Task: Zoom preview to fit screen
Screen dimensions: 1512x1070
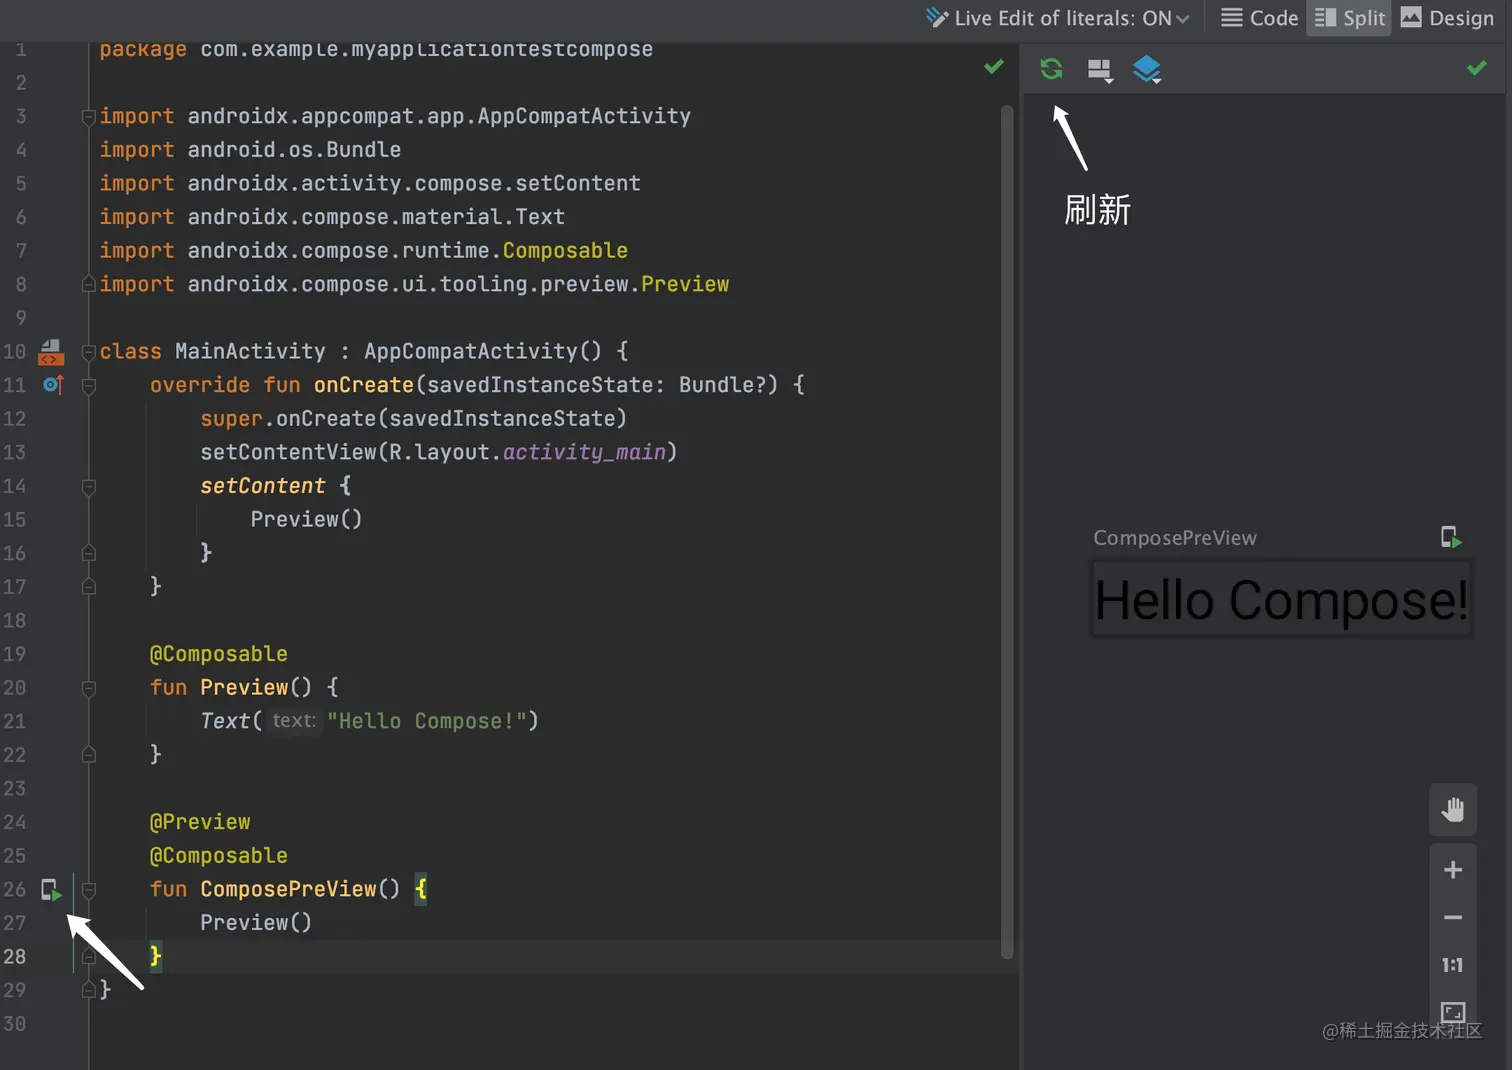Action: tap(1453, 1011)
